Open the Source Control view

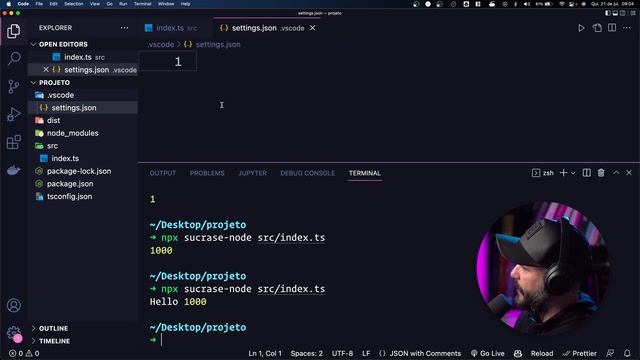13,87
